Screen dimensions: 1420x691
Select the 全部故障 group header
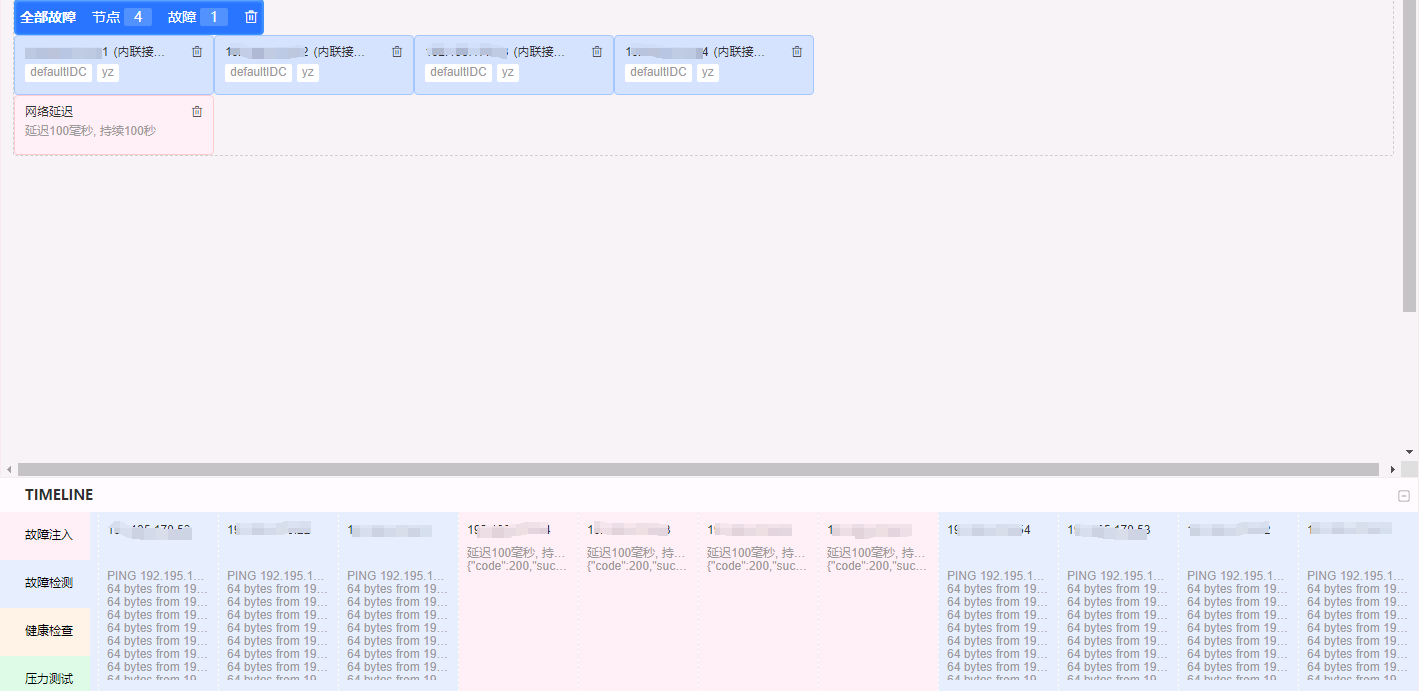pyautogui.click(x=139, y=17)
